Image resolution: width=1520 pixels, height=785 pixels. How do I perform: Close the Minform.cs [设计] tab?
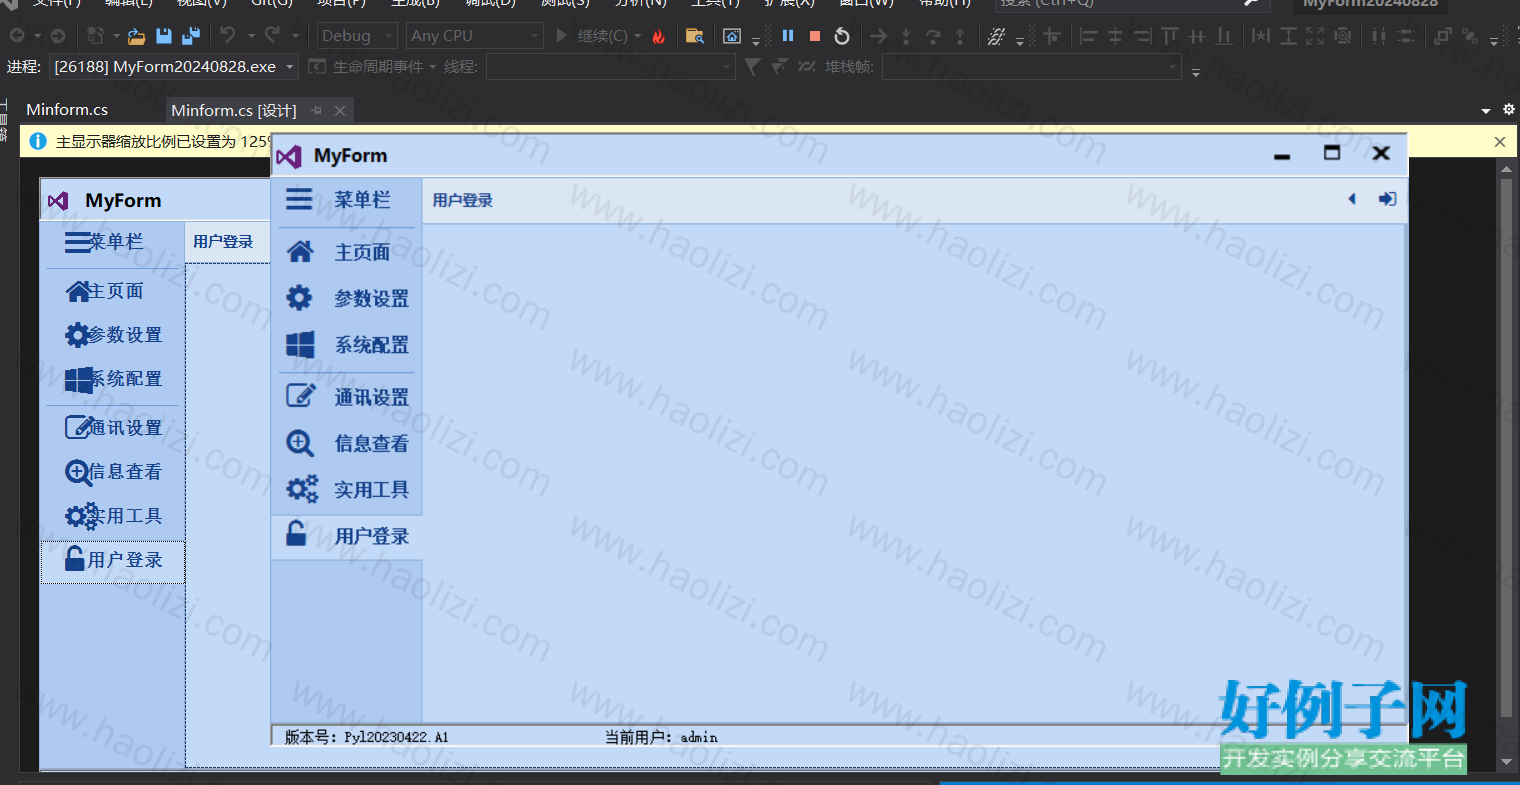pos(340,111)
